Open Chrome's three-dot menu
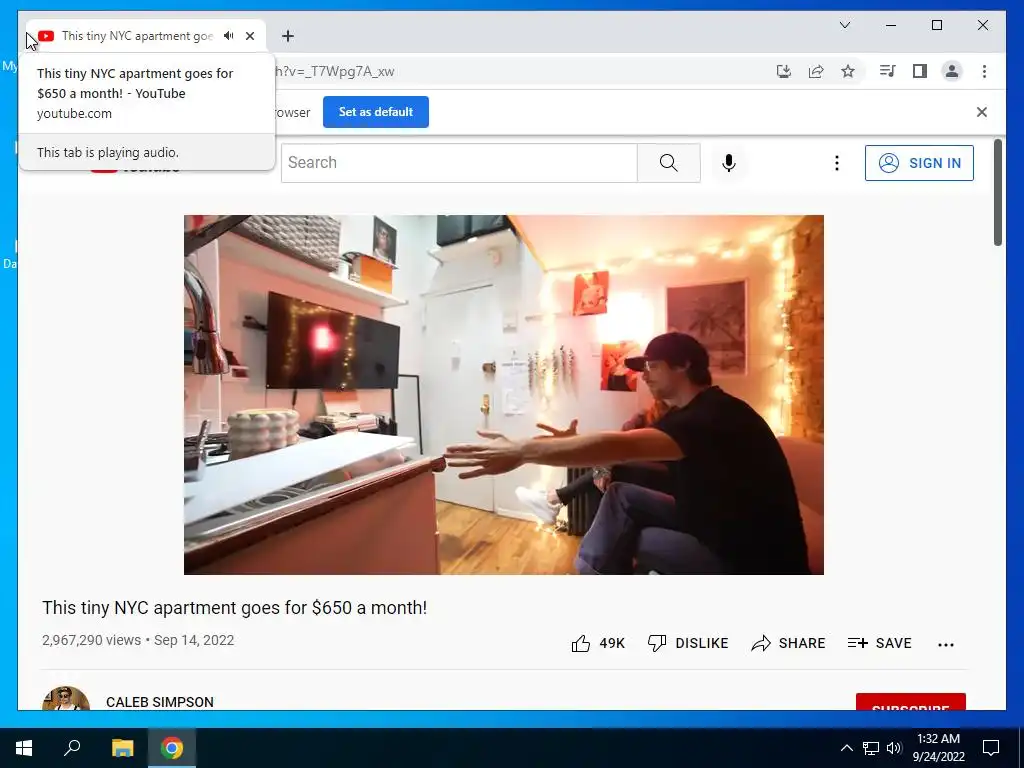The height and width of the screenshot is (768, 1024). [x=984, y=71]
